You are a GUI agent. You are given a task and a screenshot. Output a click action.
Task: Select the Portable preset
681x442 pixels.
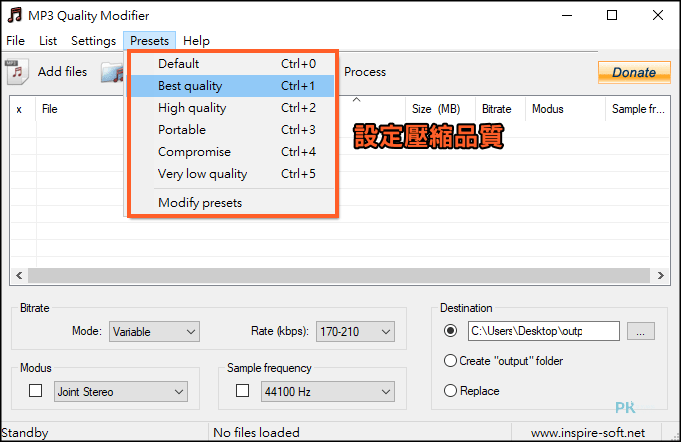tap(233, 130)
